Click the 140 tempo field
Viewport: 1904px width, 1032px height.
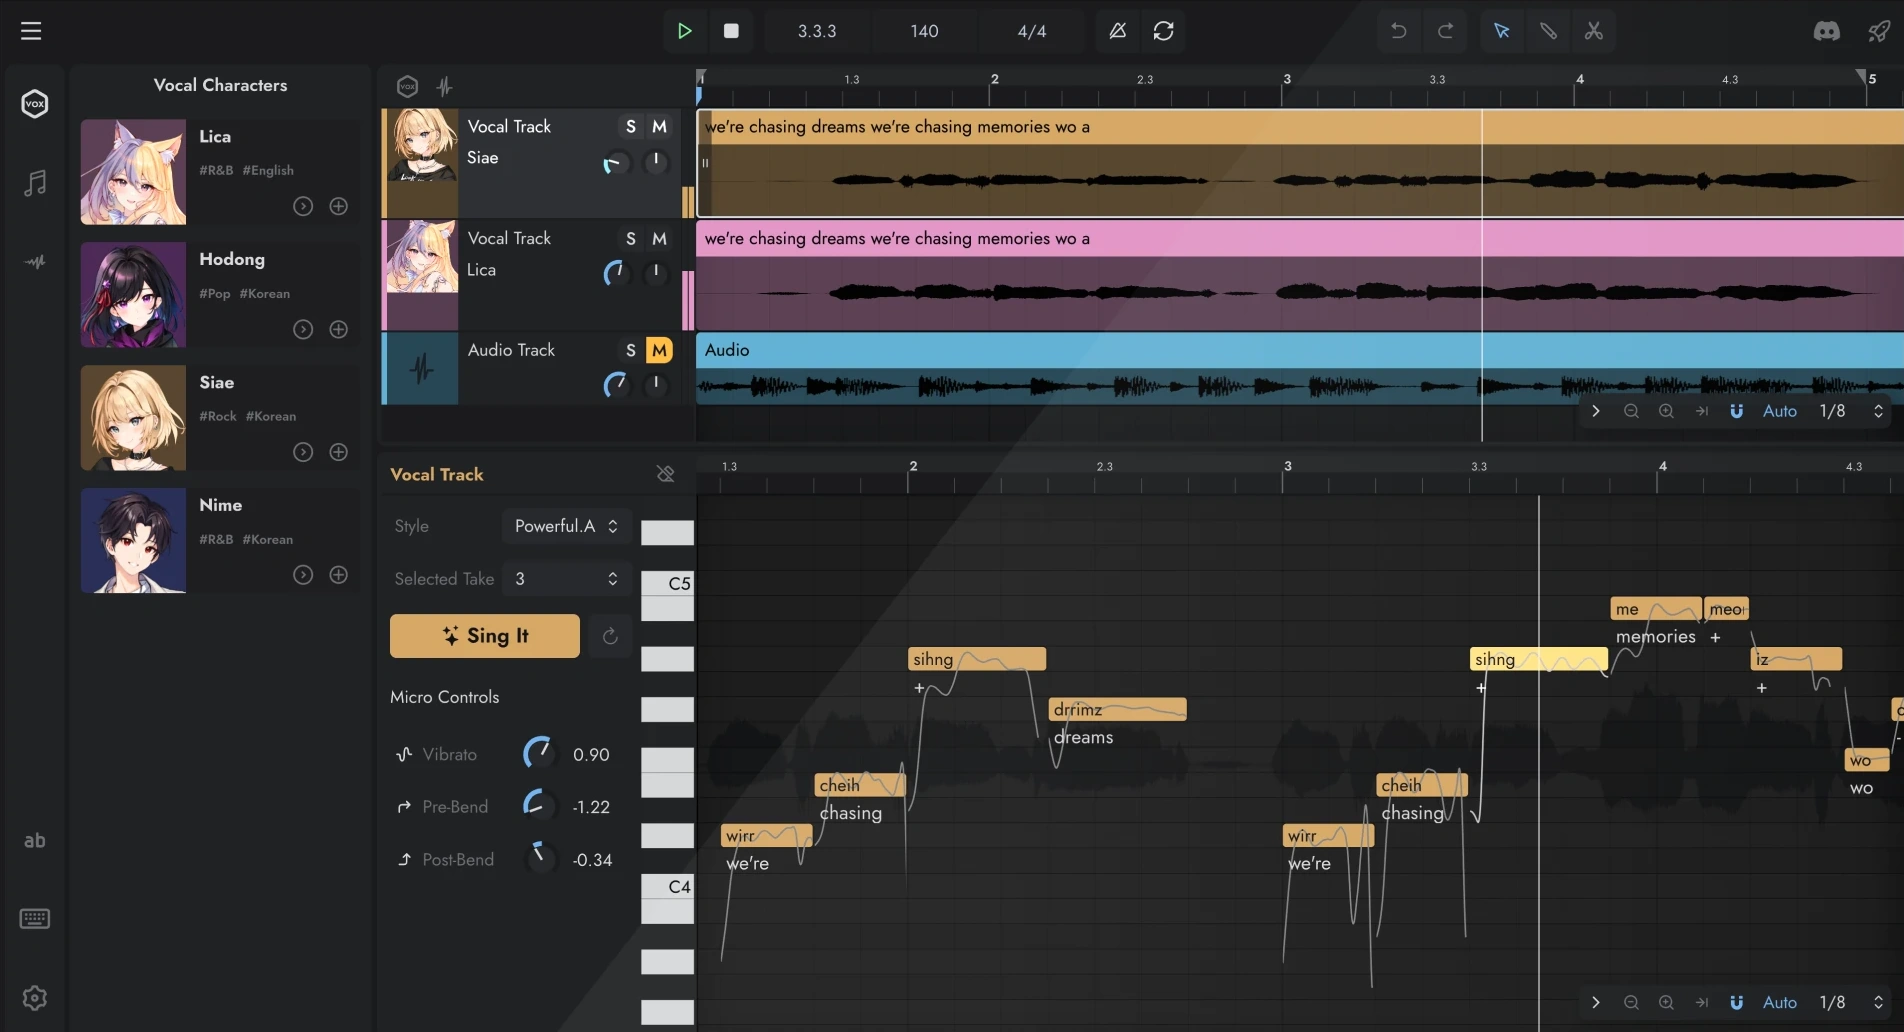pos(924,31)
